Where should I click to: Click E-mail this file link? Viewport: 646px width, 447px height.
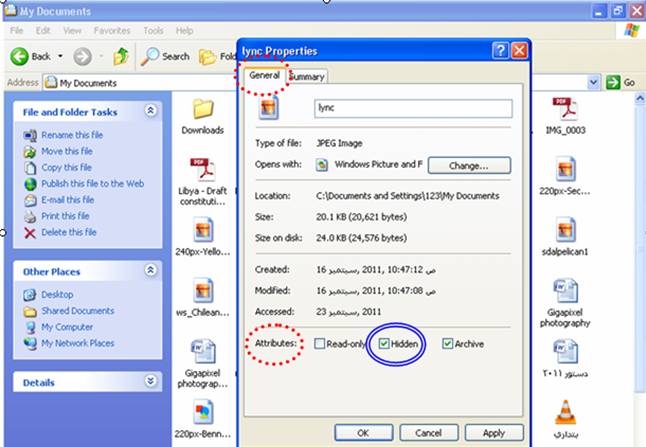pyautogui.click(x=68, y=200)
